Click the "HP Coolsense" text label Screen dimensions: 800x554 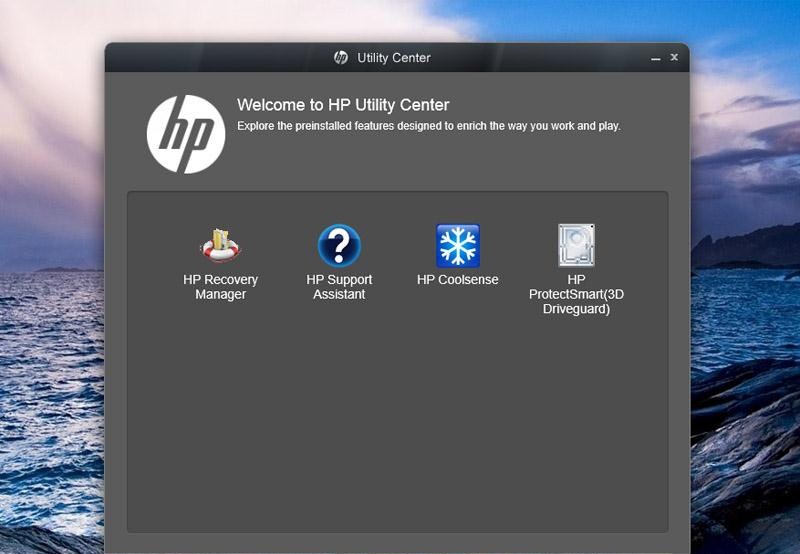point(457,280)
